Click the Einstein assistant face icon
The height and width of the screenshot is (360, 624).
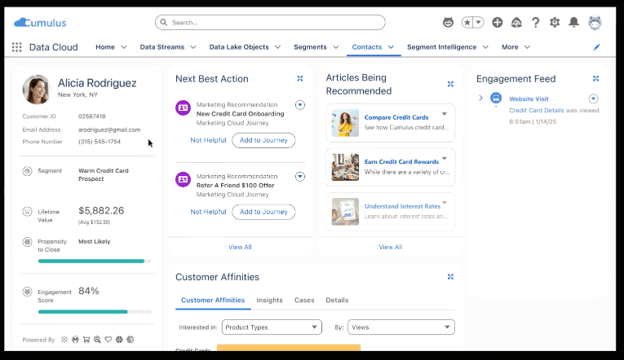pos(448,22)
